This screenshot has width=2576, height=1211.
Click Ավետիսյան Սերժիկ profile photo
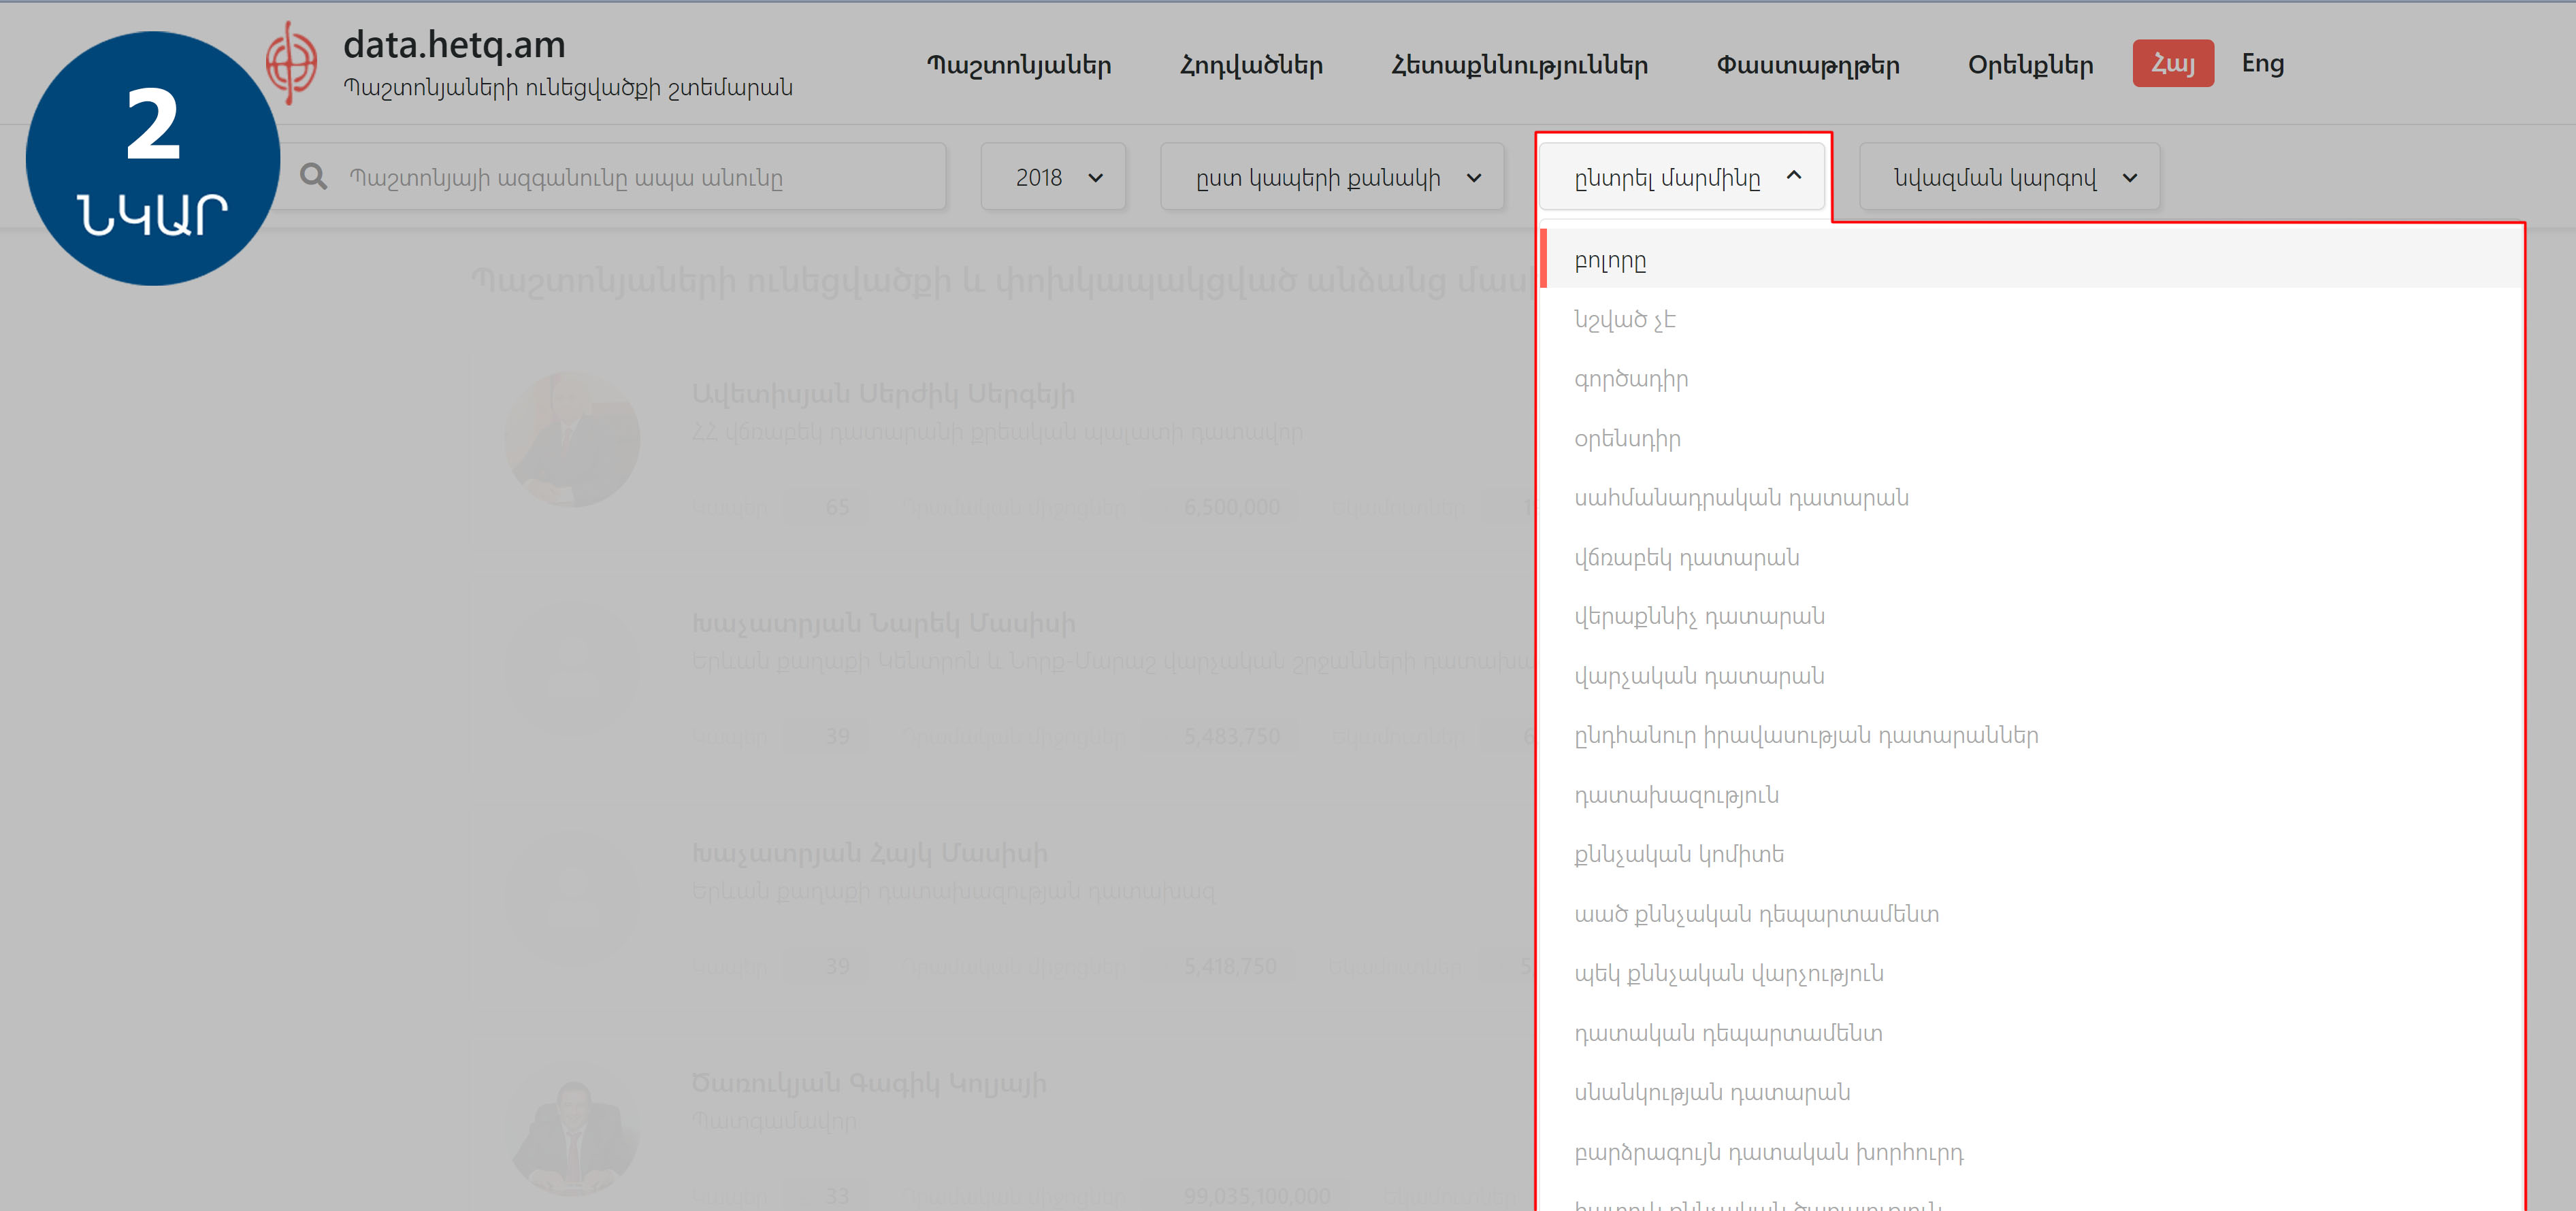[573, 439]
